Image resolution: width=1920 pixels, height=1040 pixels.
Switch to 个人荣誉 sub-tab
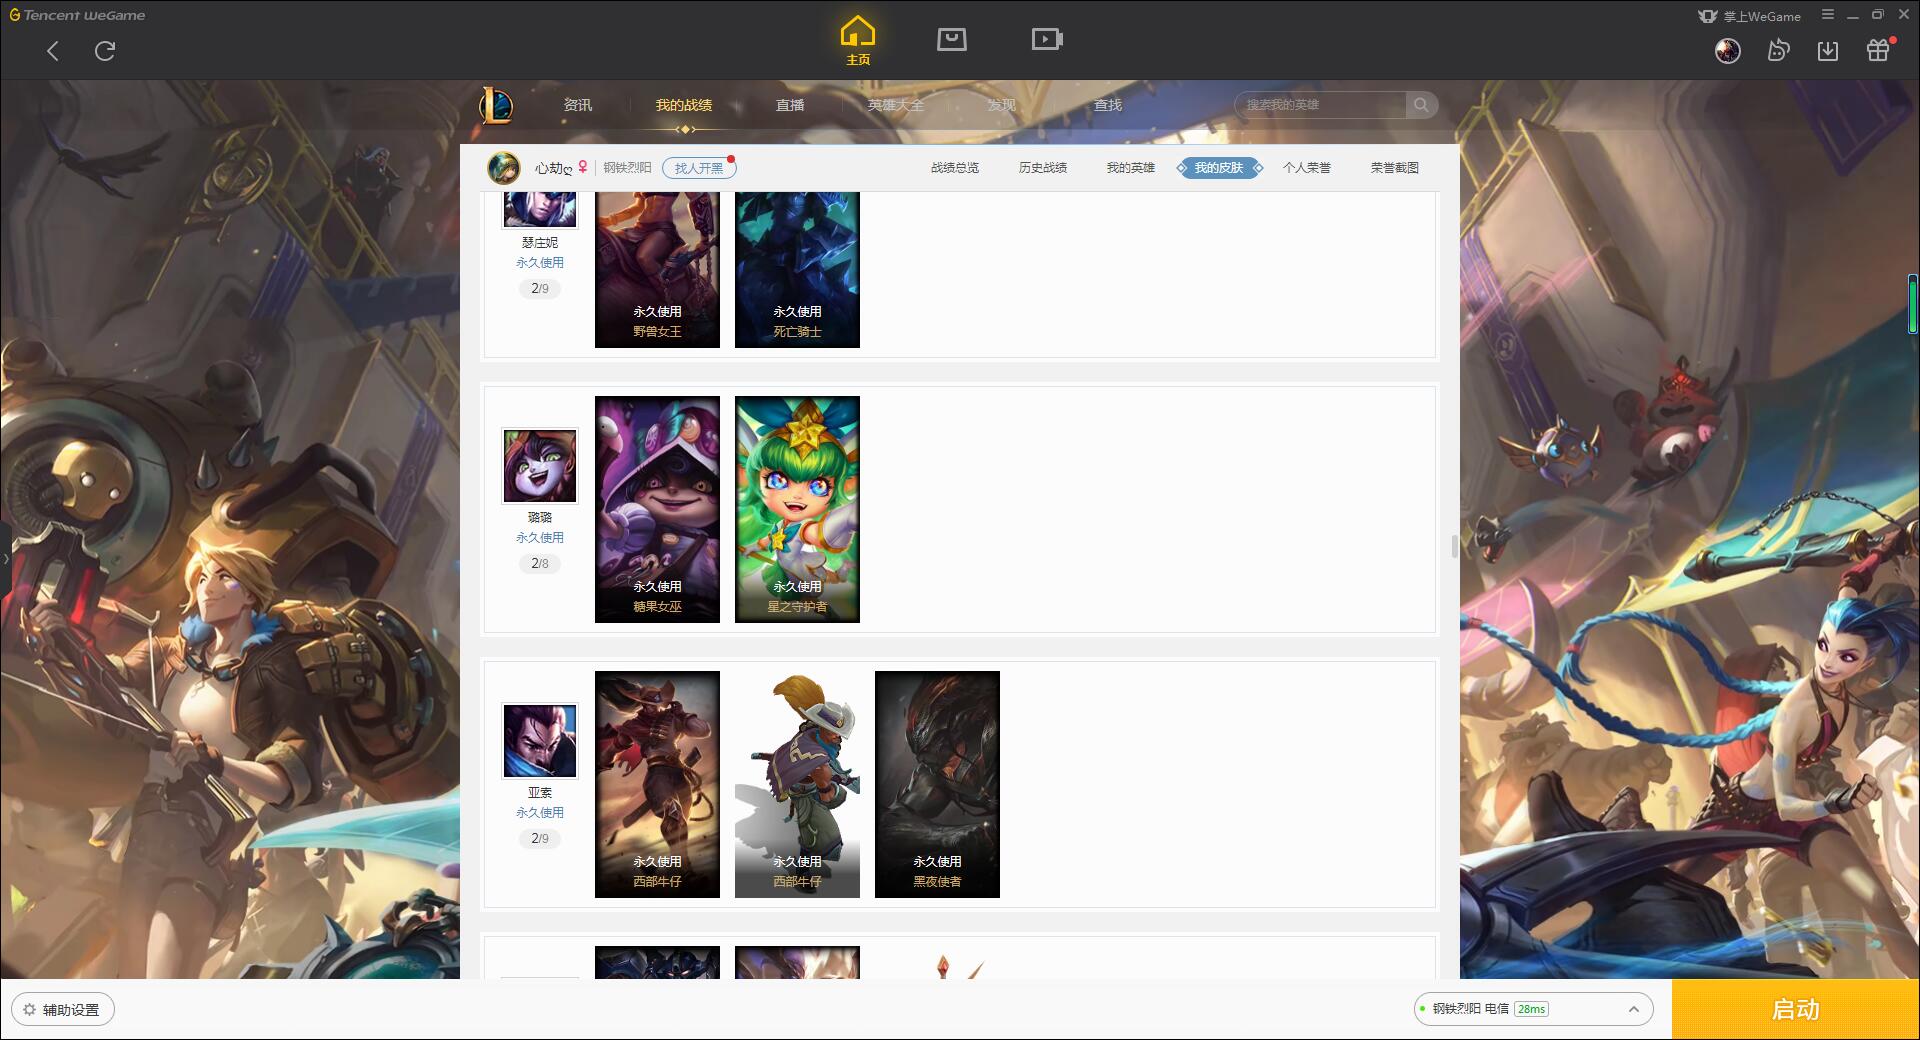pos(1307,168)
